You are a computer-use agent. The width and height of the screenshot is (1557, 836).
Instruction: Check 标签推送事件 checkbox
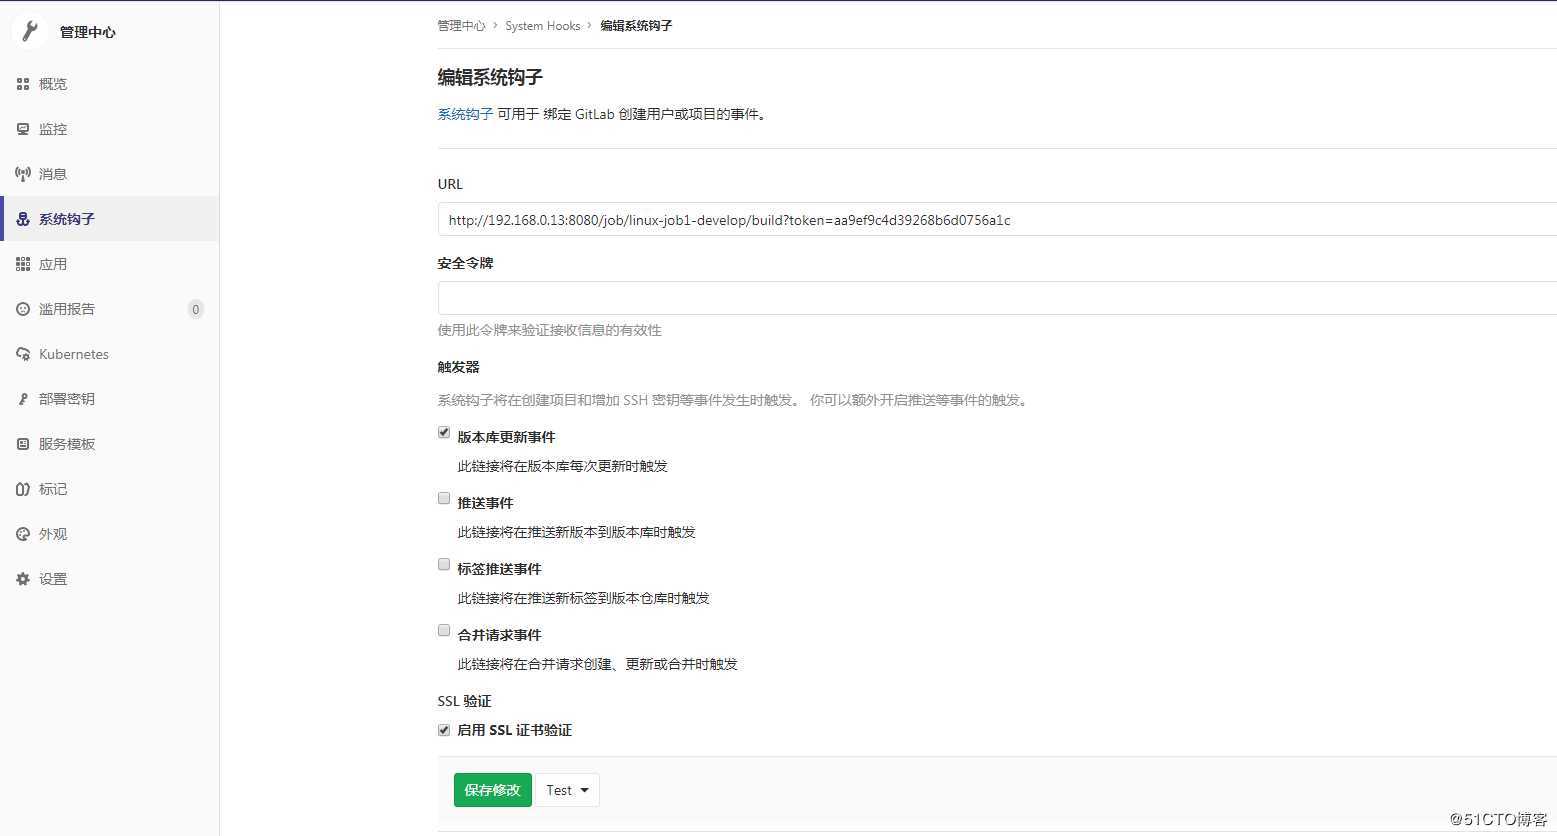coord(444,564)
